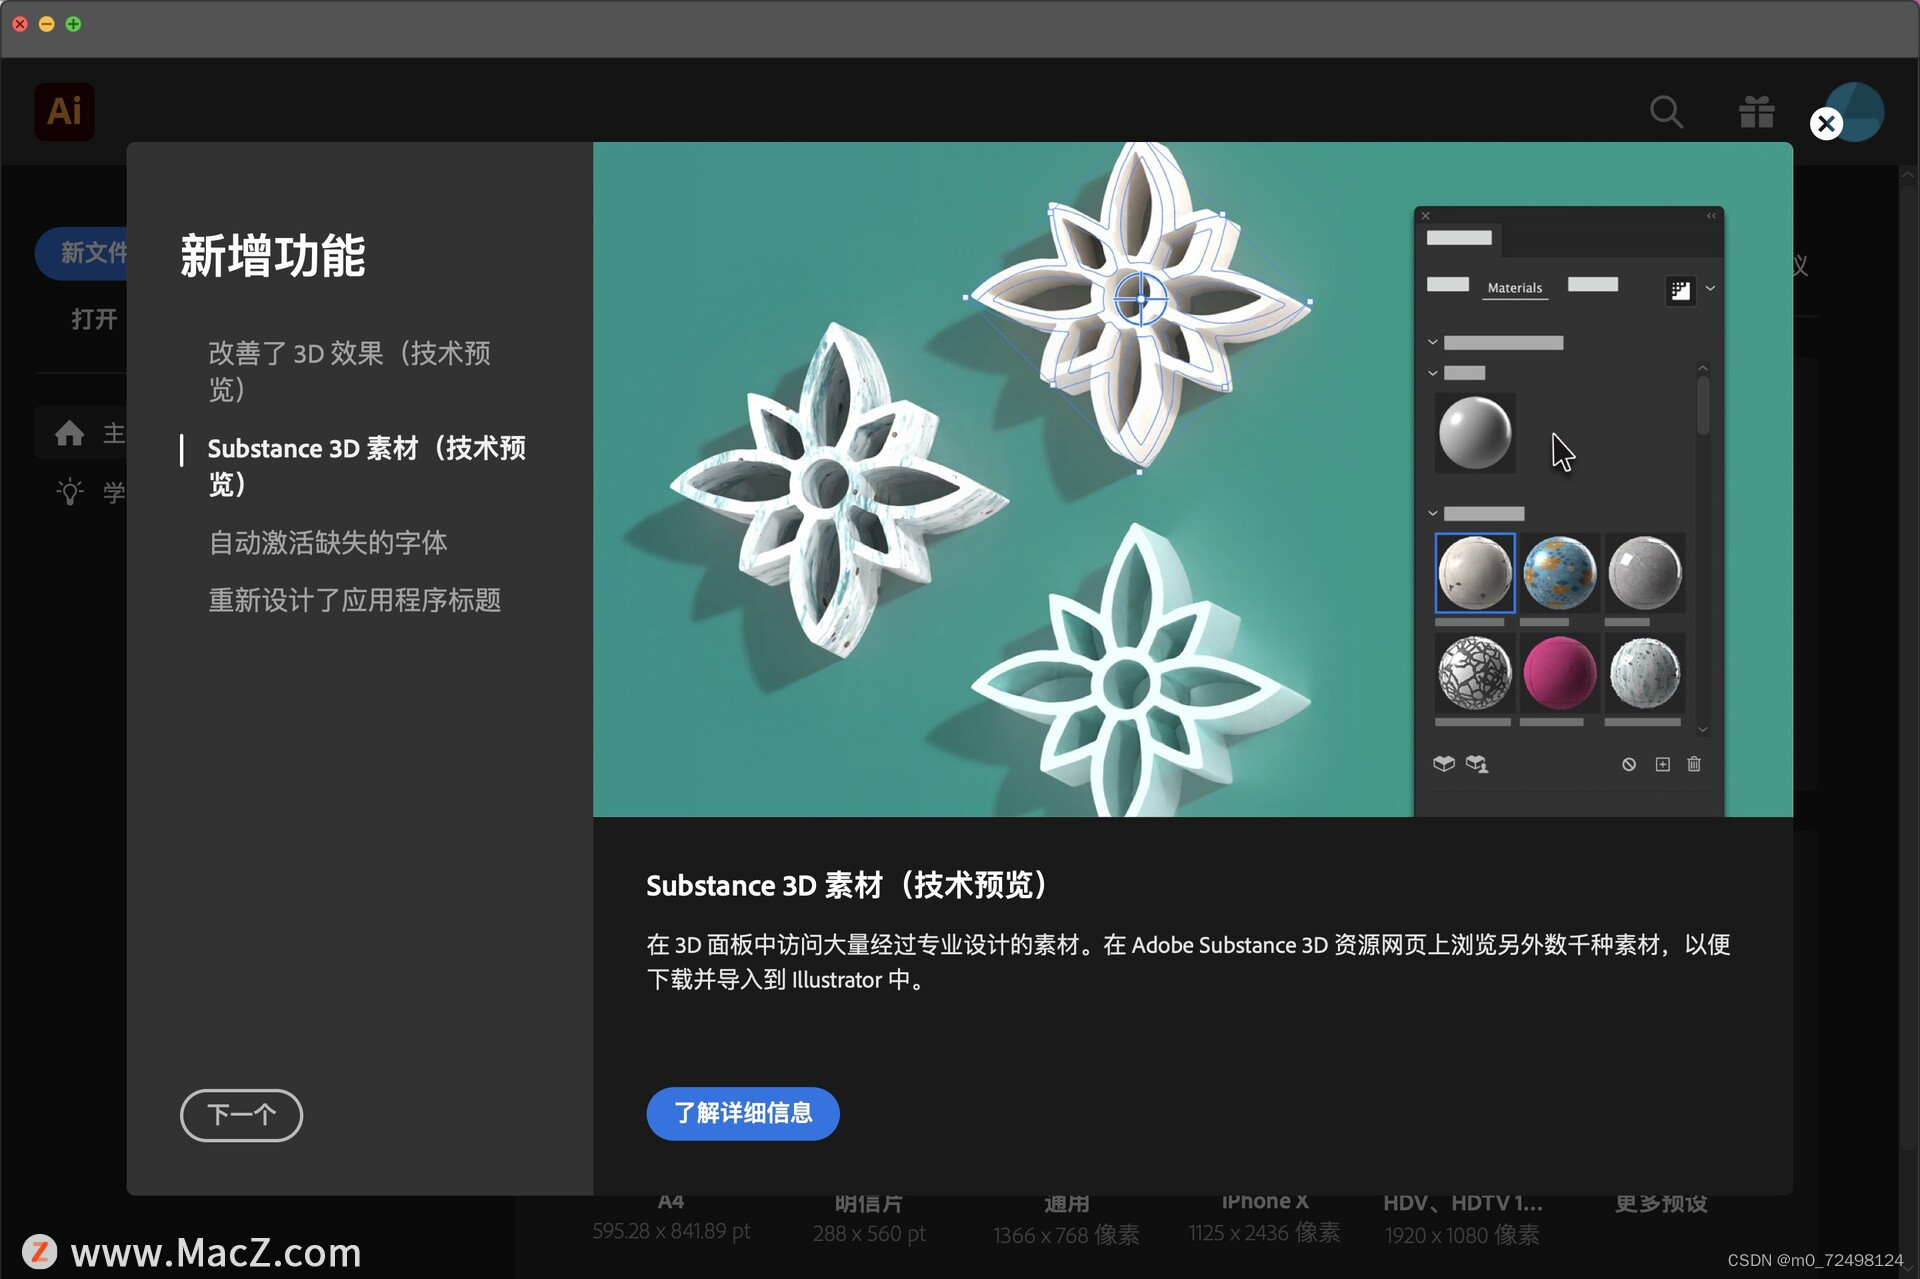Open search using the magnifier icon
Screen dimensions: 1920x1279
pos(1666,112)
